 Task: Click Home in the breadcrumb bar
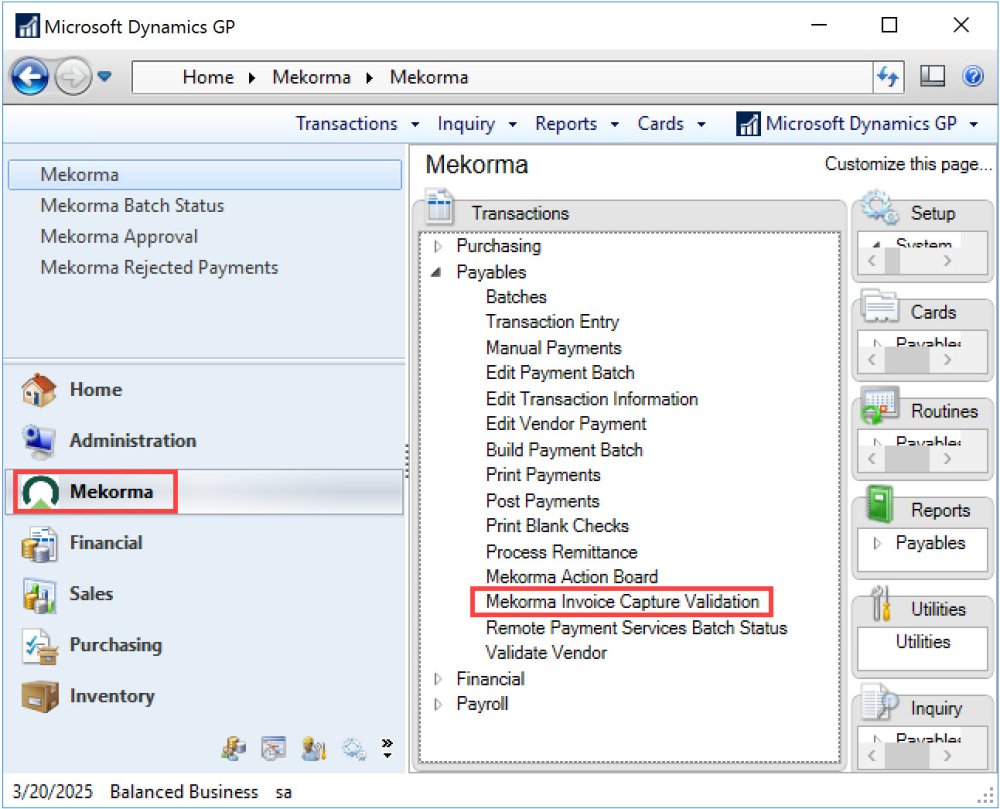point(208,77)
